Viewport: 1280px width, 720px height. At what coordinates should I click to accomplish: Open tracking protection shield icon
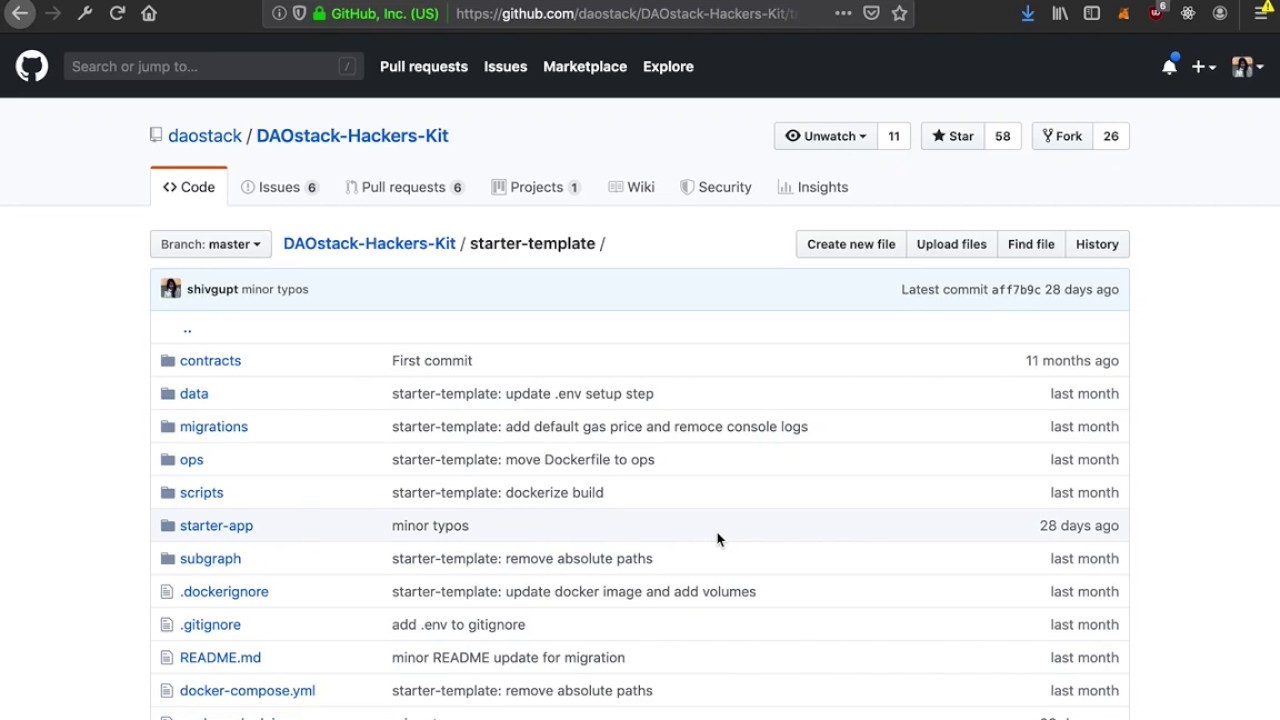[299, 13]
